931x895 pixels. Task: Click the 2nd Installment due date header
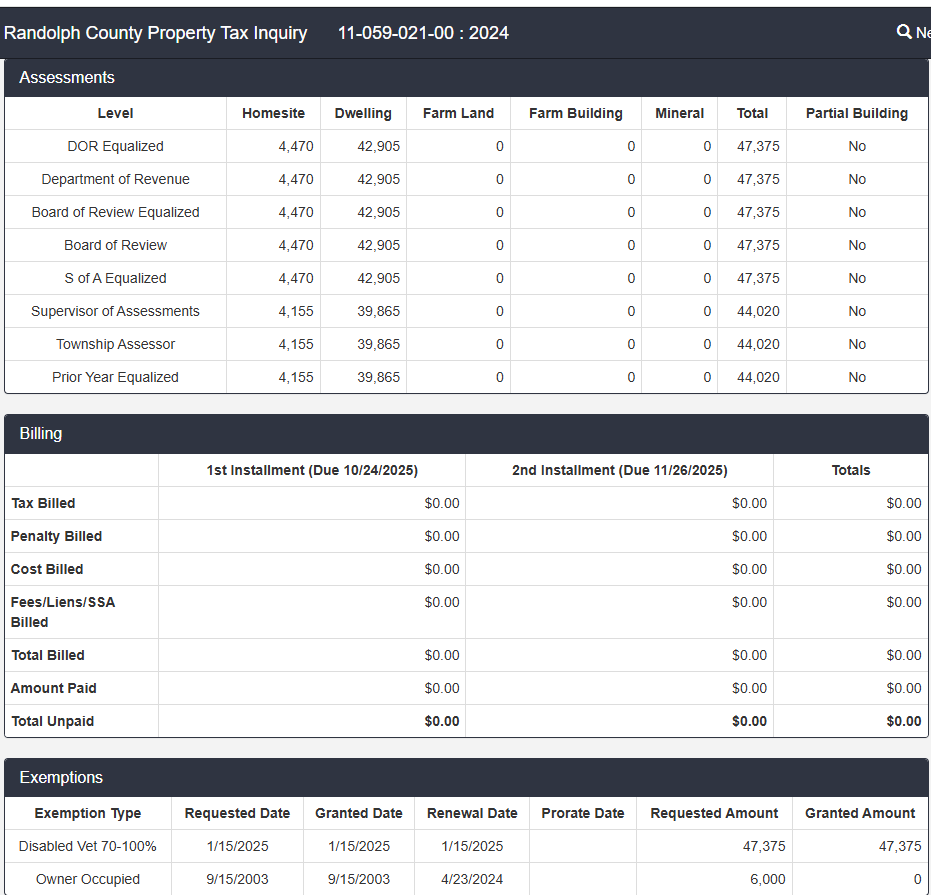(619, 470)
